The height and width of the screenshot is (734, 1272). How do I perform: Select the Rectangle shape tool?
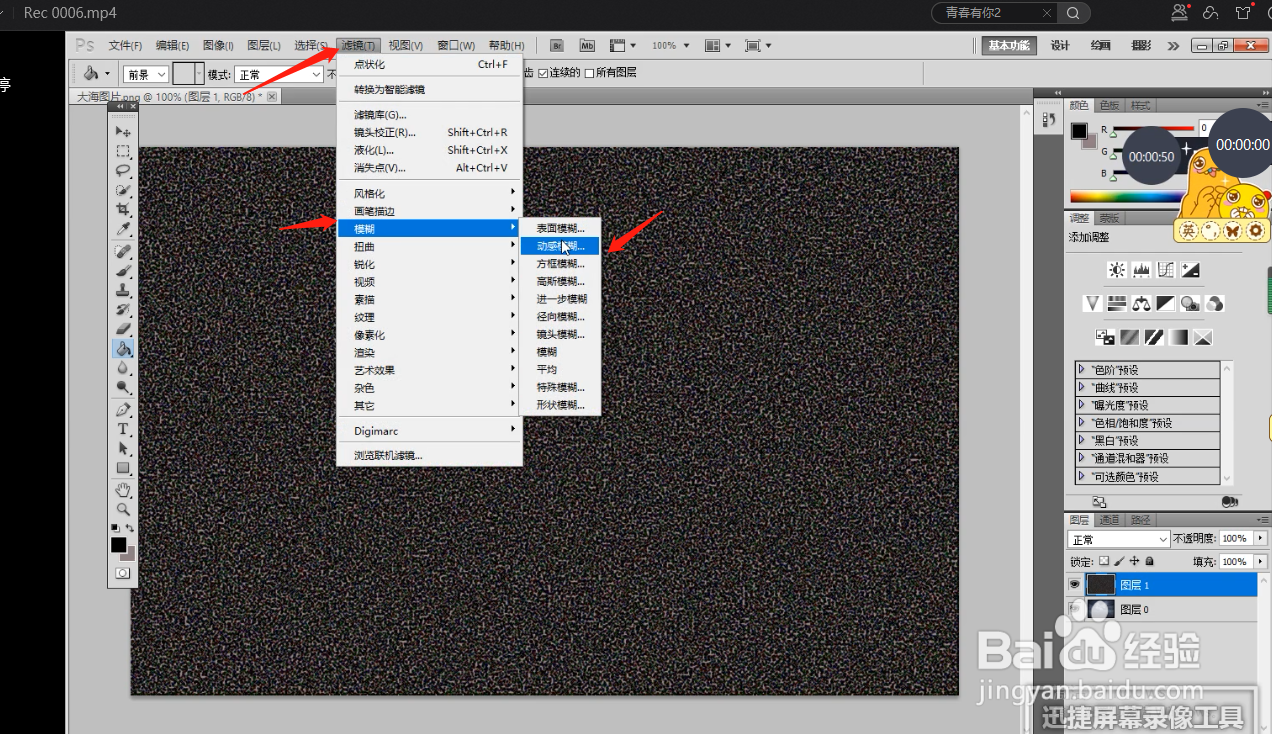123,468
